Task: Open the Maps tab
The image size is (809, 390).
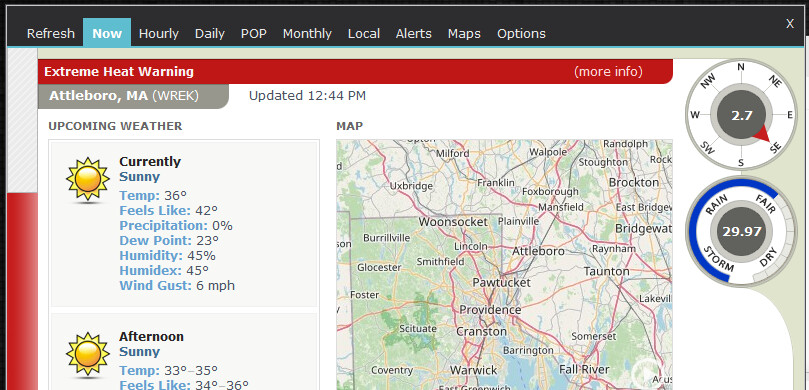Action: [x=464, y=34]
